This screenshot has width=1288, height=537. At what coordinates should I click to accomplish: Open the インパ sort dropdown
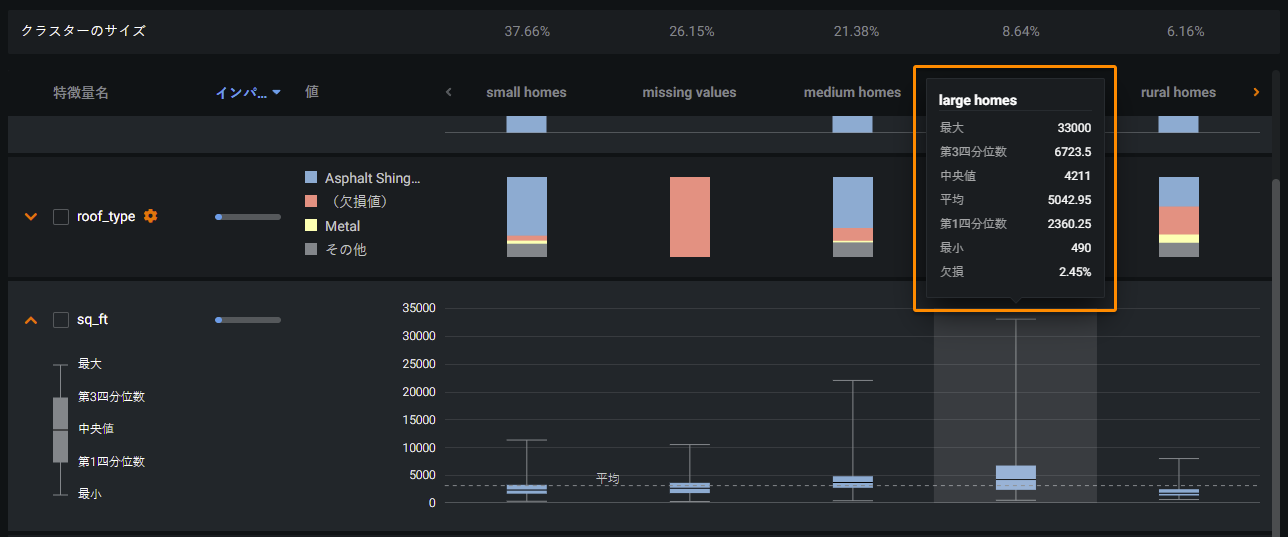point(248,92)
